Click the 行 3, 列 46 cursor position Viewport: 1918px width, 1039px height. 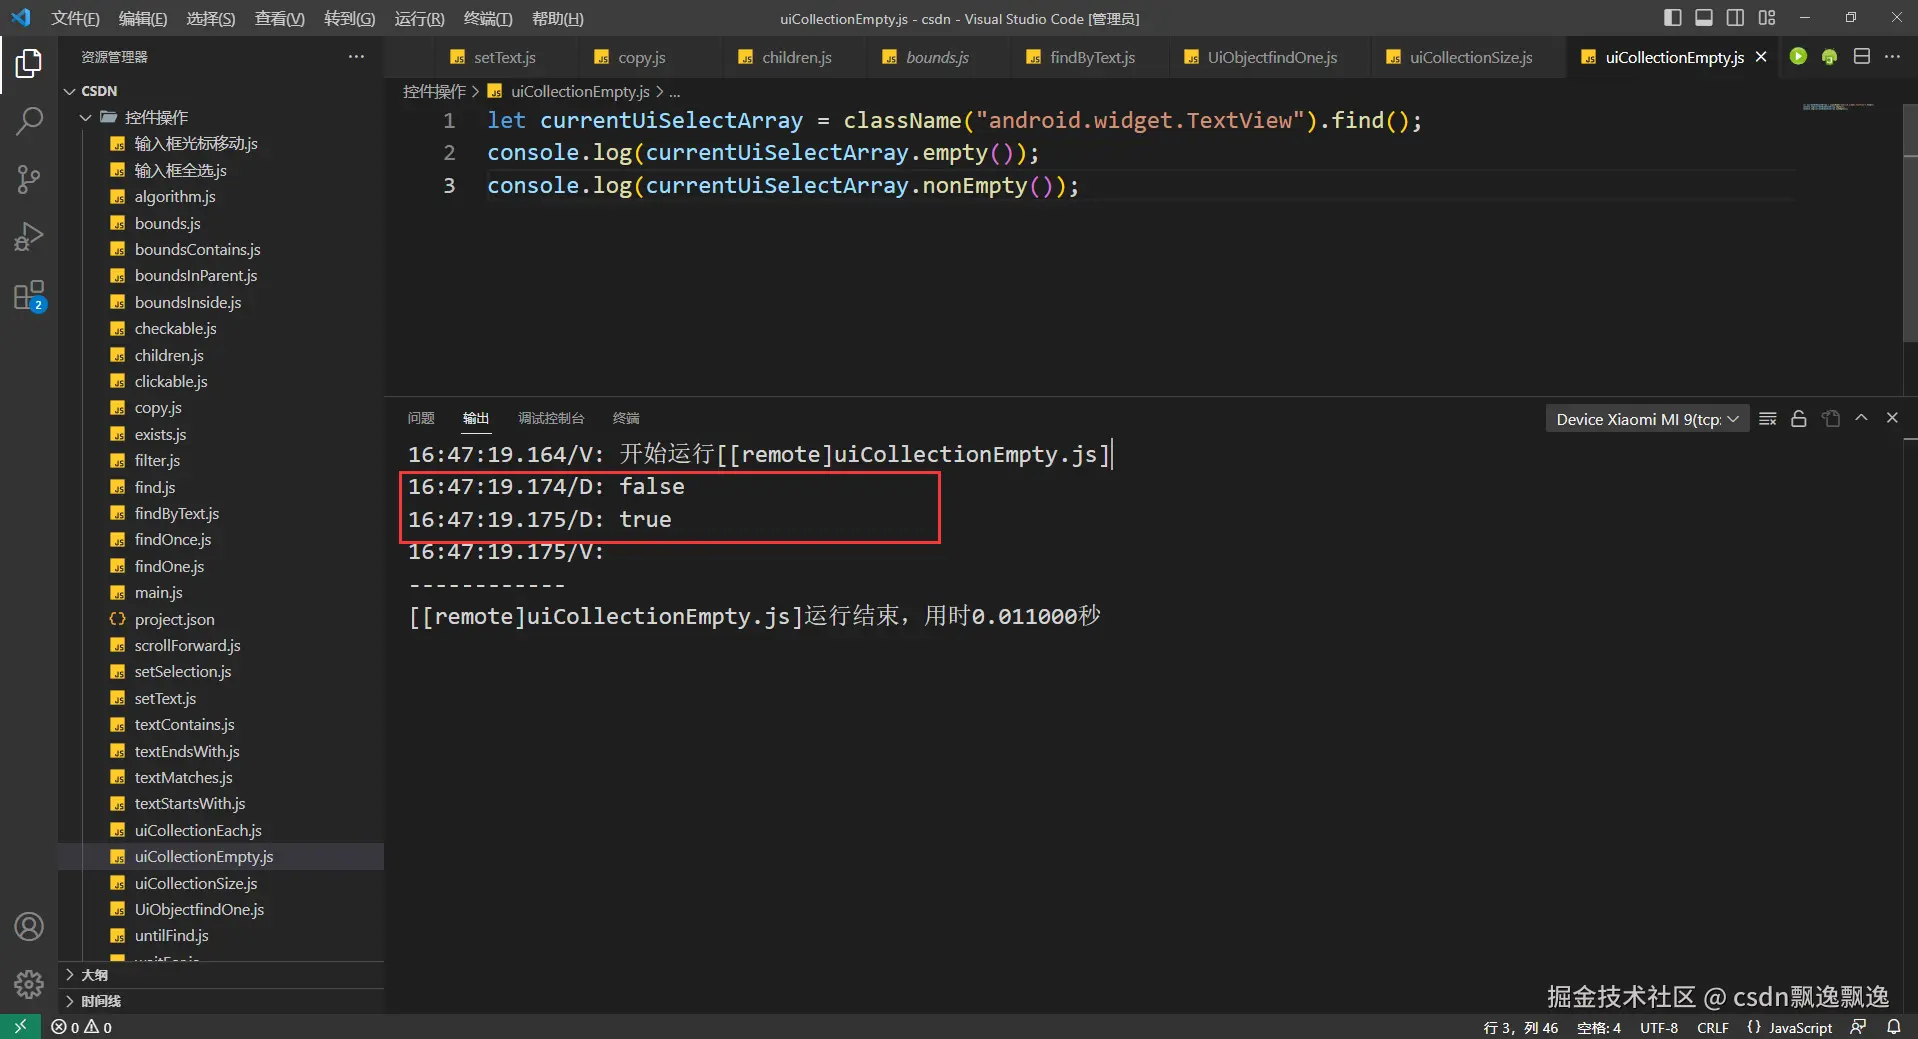[1520, 1027]
